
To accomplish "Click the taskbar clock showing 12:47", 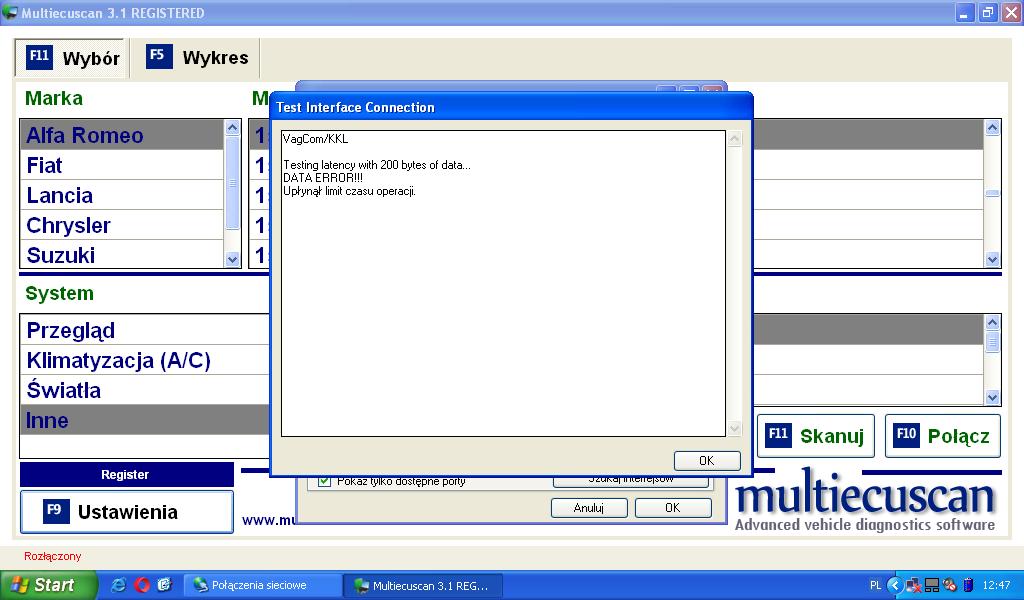I will [997, 585].
